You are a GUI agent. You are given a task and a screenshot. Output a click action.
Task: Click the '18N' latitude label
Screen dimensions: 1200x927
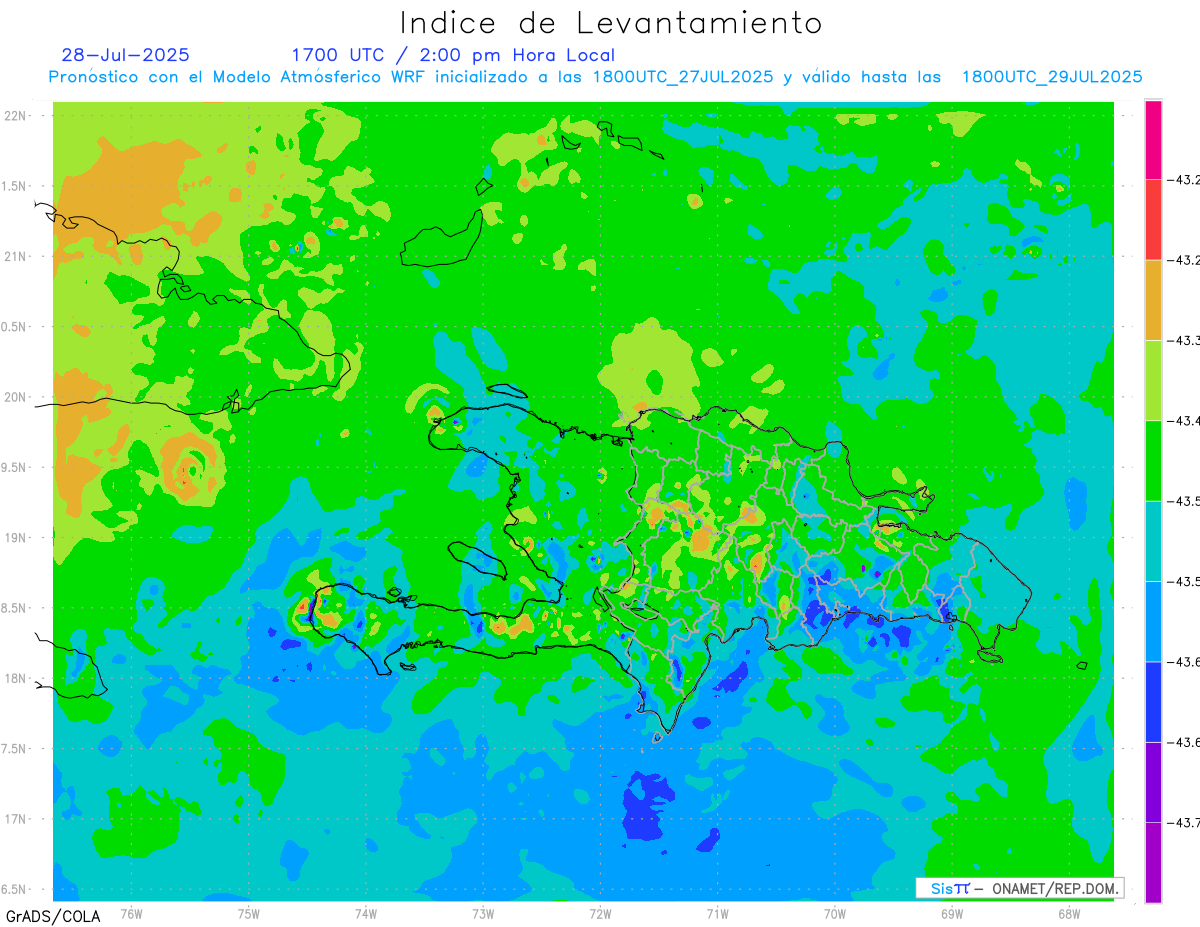click(x=14, y=678)
